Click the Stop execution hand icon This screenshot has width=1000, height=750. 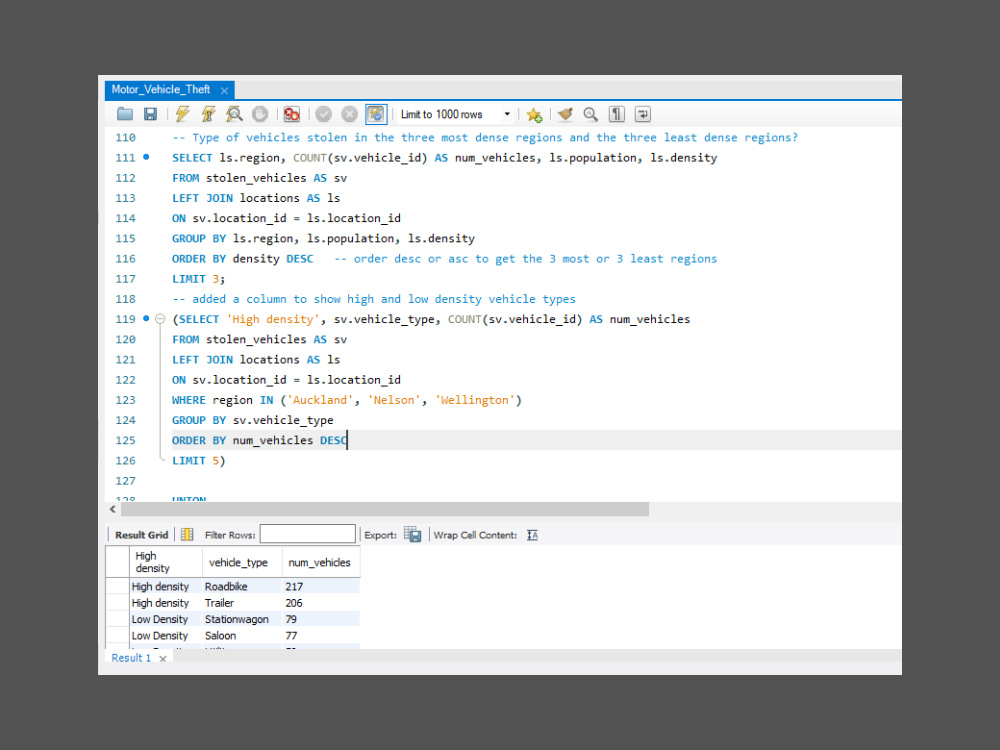260,114
